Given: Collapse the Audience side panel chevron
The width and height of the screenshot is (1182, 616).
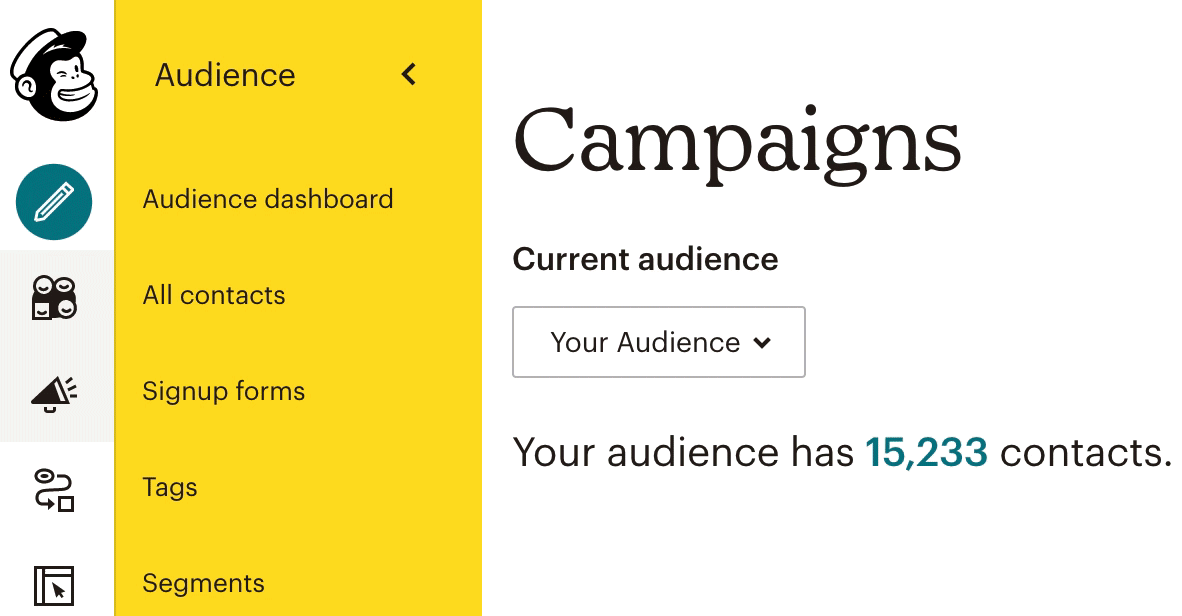Looking at the screenshot, I should coord(408,74).
